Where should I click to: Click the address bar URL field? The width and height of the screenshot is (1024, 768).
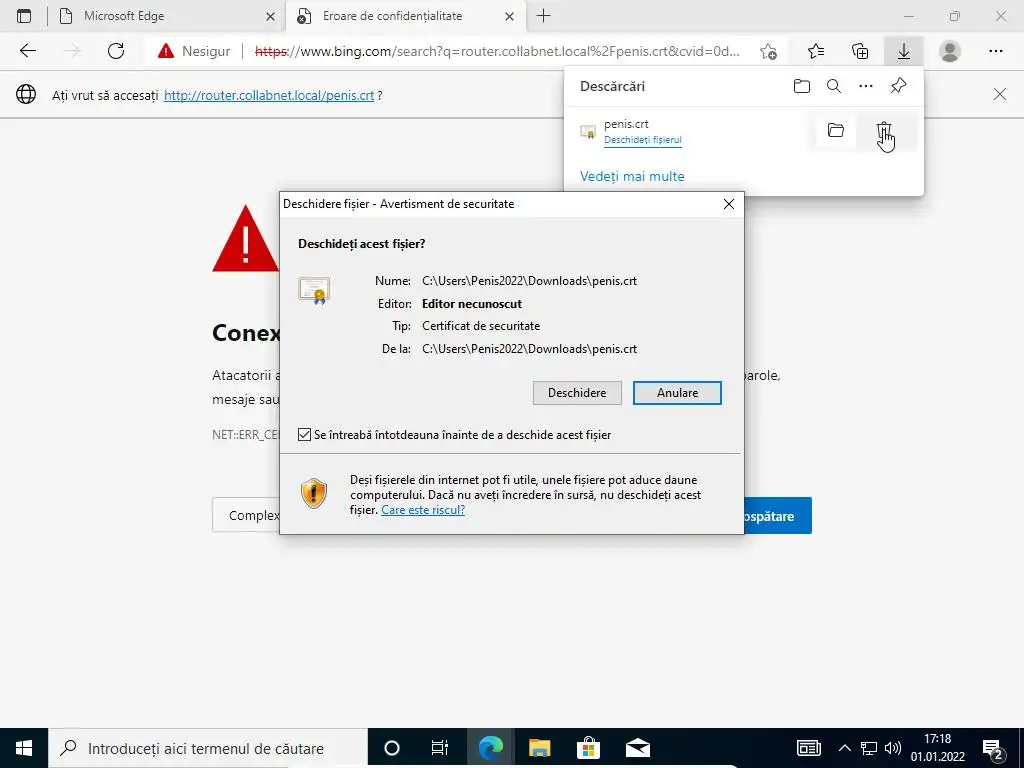tap(496, 51)
